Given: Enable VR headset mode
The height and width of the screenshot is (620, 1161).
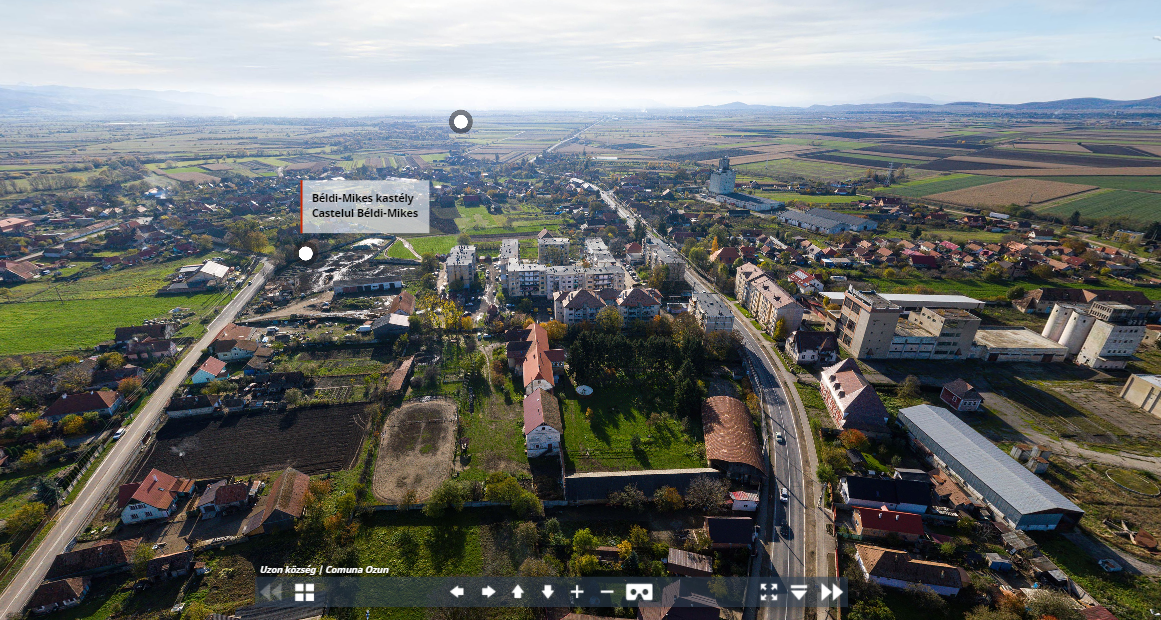Looking at the screenshot, I should point(639,592).
